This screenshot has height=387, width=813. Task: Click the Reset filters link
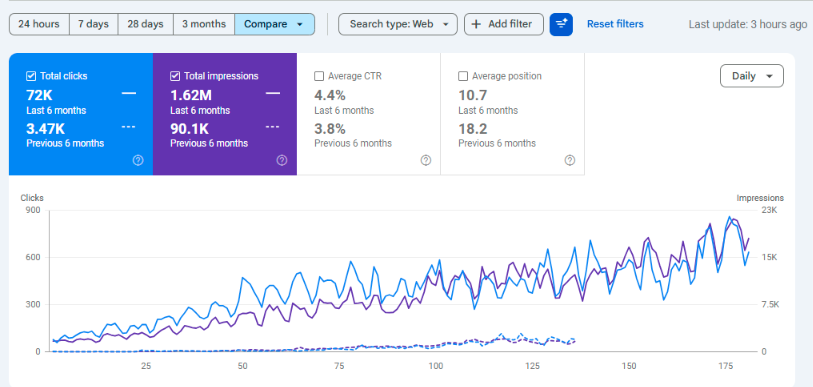pyautogui.click(x=615, y=24)
